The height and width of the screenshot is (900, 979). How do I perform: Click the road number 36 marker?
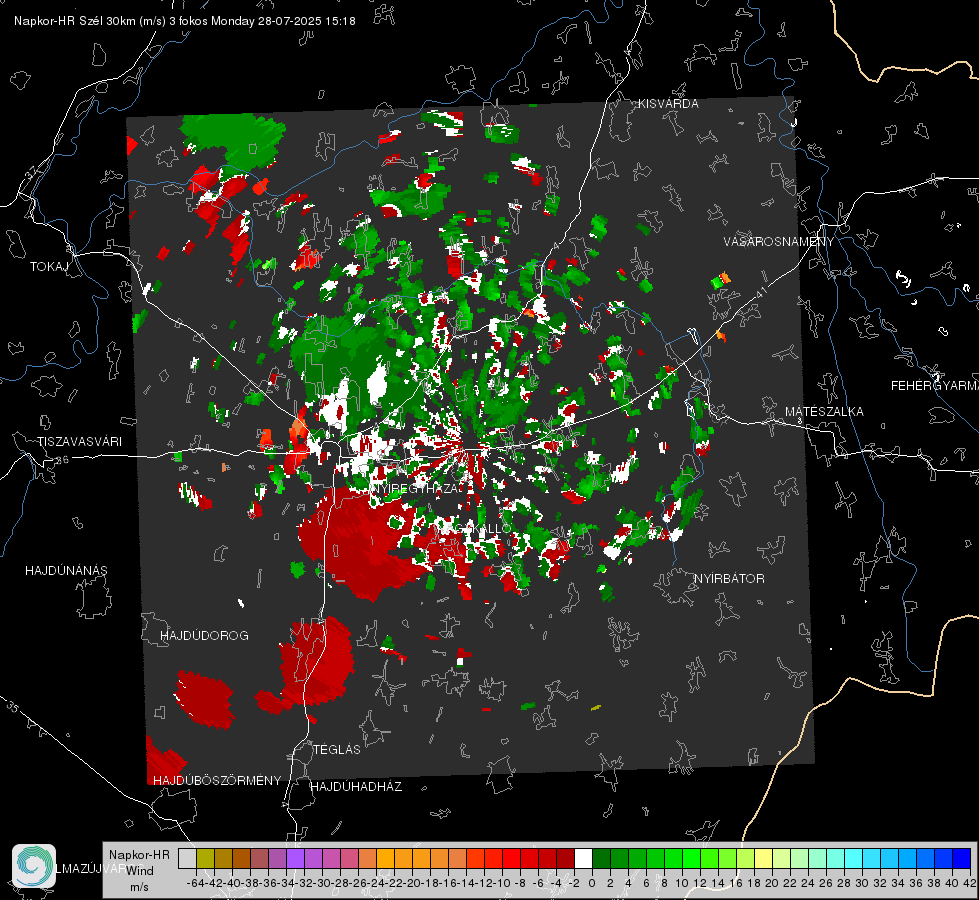[62, 460]
